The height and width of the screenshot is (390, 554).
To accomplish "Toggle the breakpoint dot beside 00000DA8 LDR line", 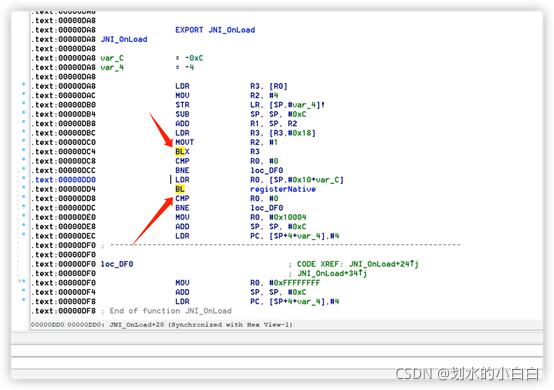I will click(x=24, y=84).
